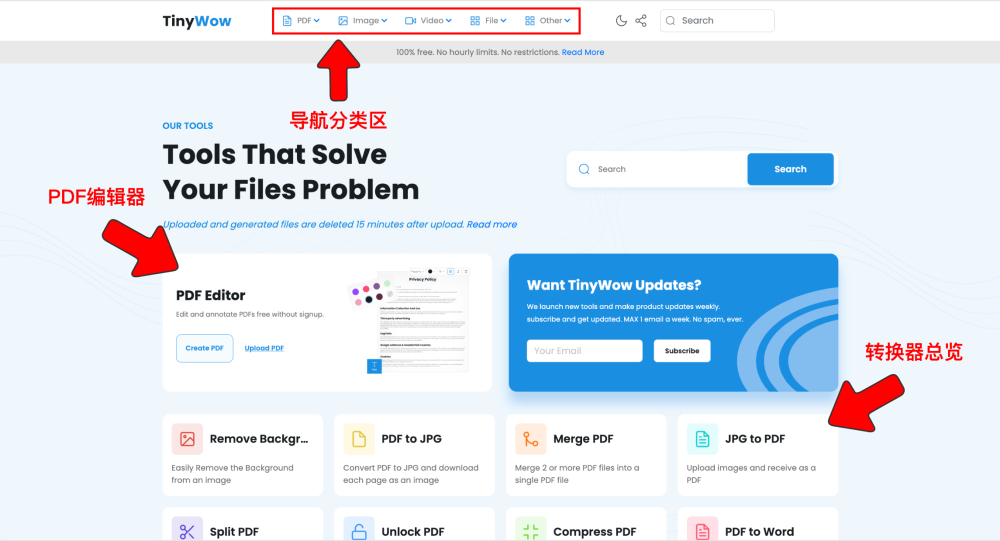Image resolution: width=1000 pixels, height=541 pixels.
Task: Toggle dark mode moon icon
Action: (x=621, y=20)
